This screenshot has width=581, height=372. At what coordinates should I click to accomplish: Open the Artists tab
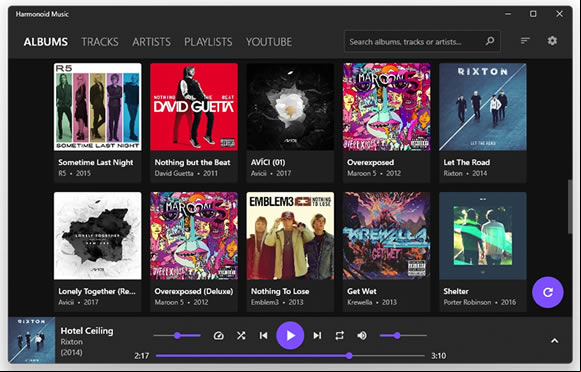152,42
